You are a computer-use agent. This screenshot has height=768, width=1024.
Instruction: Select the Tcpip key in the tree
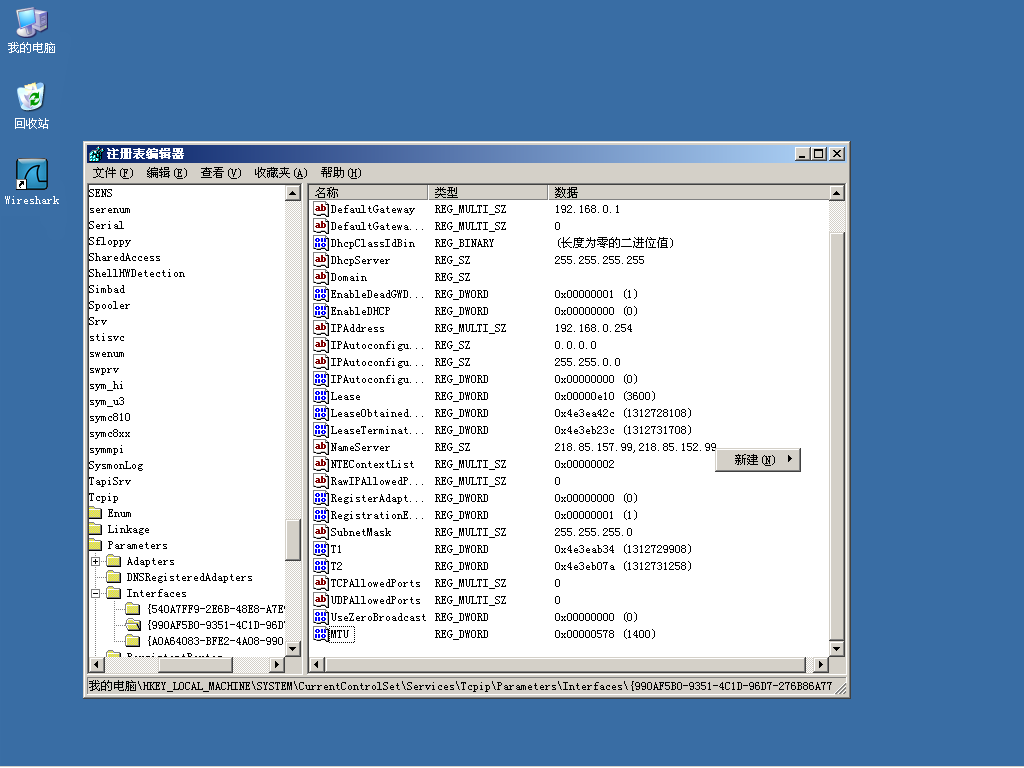coord(103,497)
